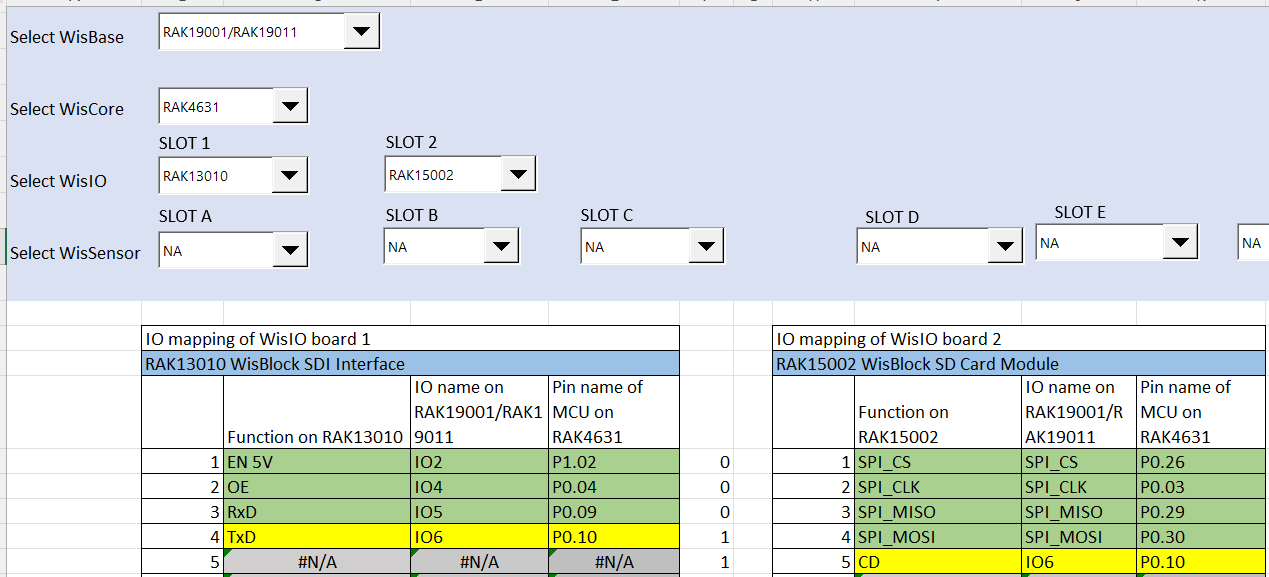Click the IO4 cell in board 1 table

tap(479, 488)
